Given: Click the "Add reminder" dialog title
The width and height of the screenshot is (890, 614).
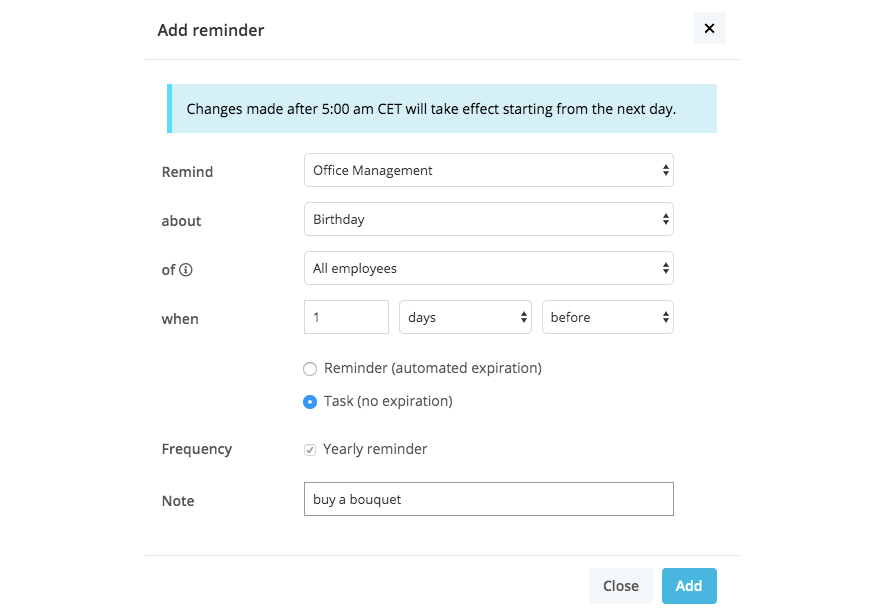Looking at the screenshot, I should pyautogui.click(x=211, y=30).
